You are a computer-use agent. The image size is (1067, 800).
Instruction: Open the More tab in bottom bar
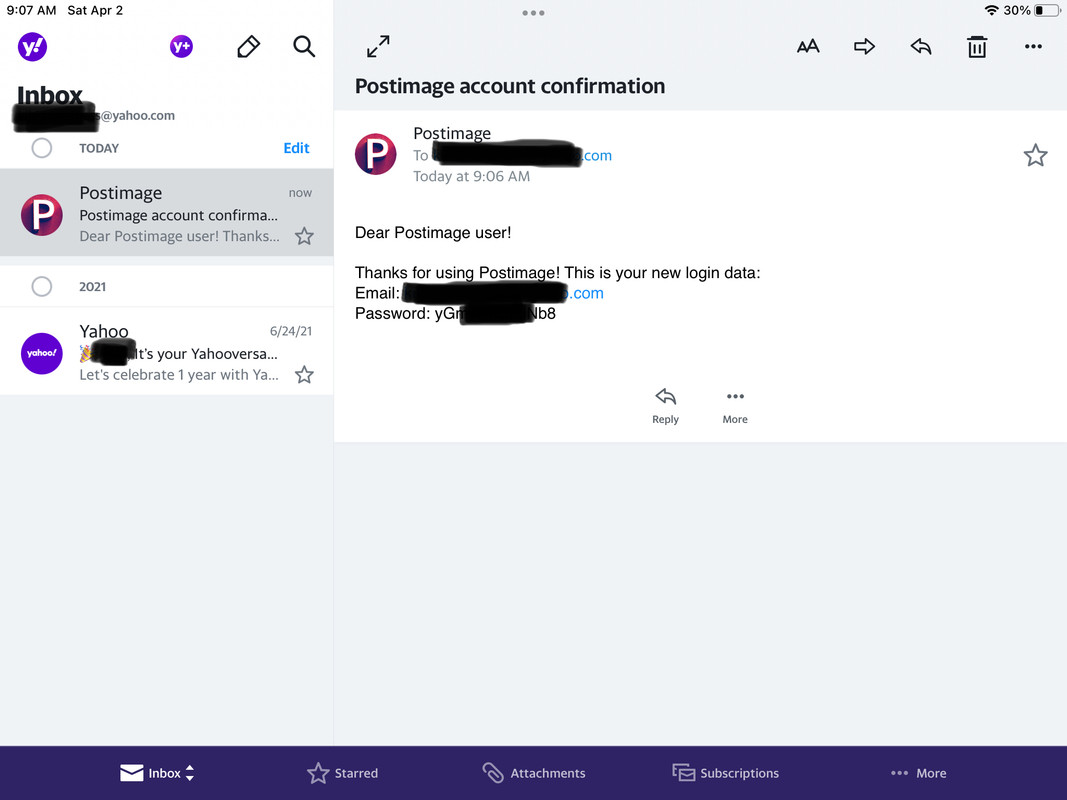(919, 773)
